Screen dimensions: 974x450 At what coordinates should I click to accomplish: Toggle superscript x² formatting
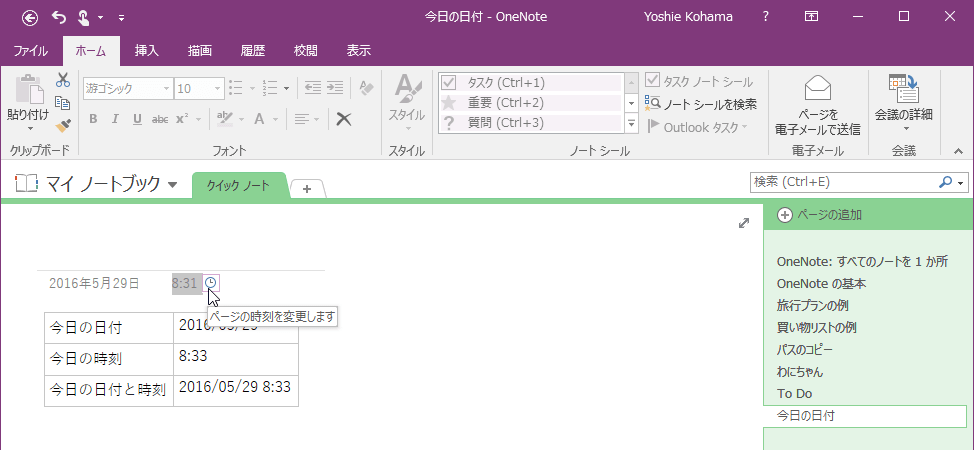coord(181,119)
